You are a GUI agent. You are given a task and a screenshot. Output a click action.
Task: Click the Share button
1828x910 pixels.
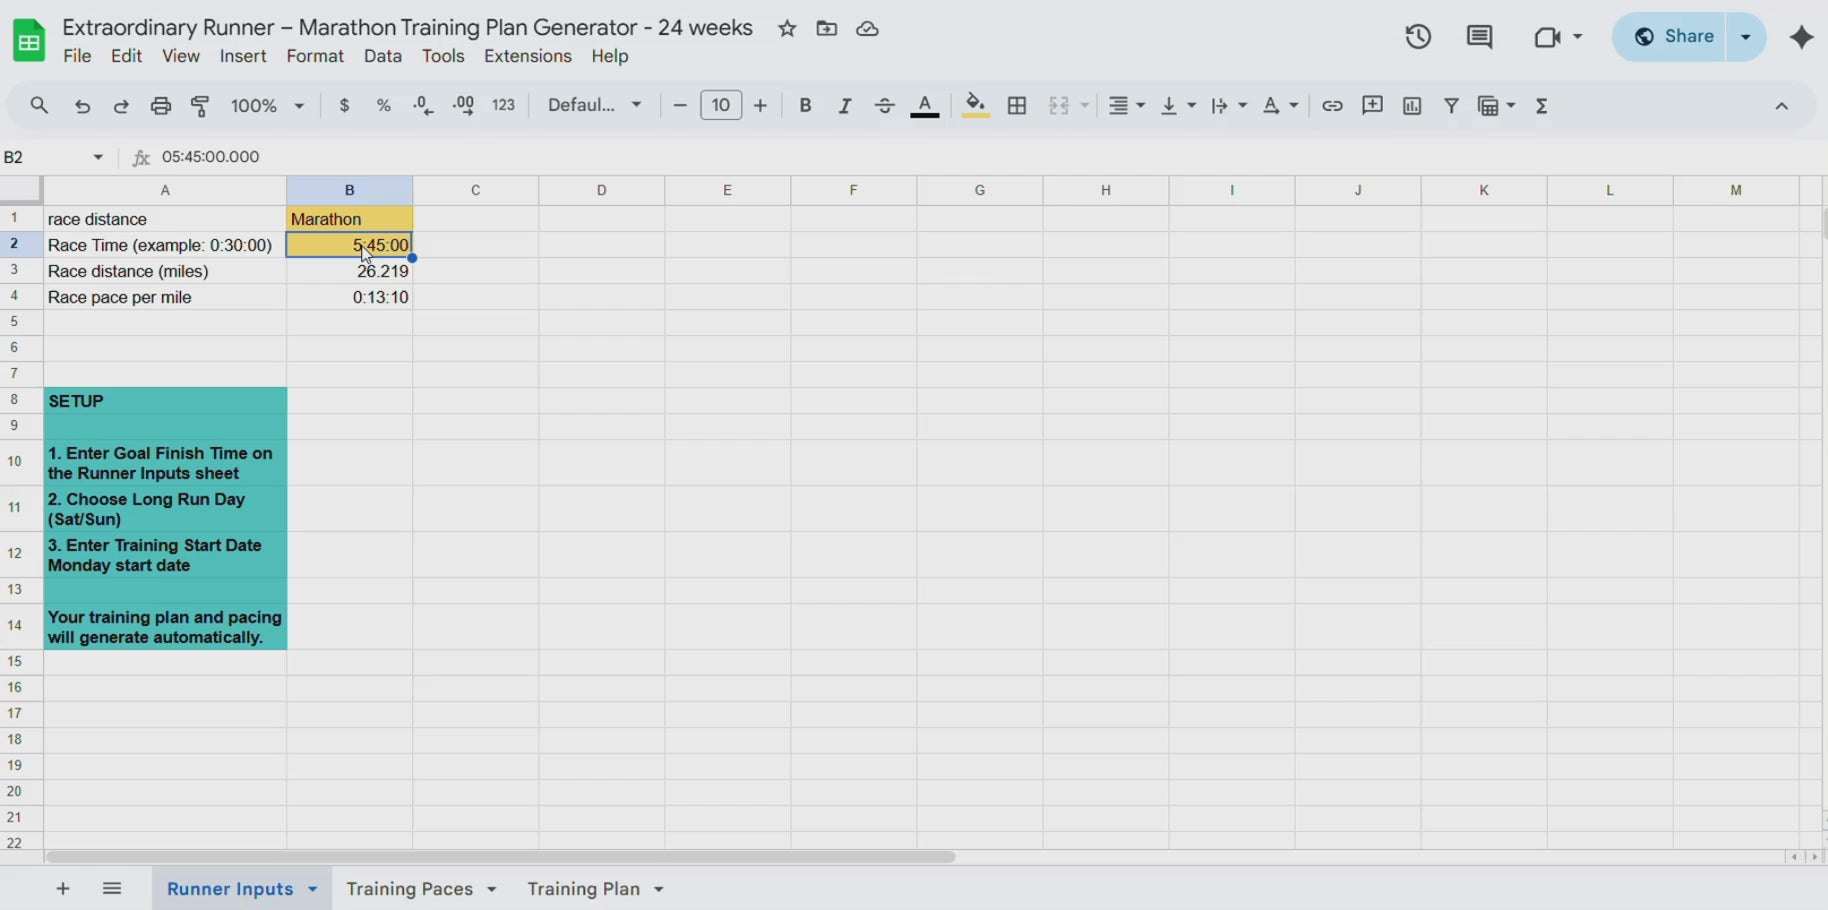click(x=1673, y=37)
